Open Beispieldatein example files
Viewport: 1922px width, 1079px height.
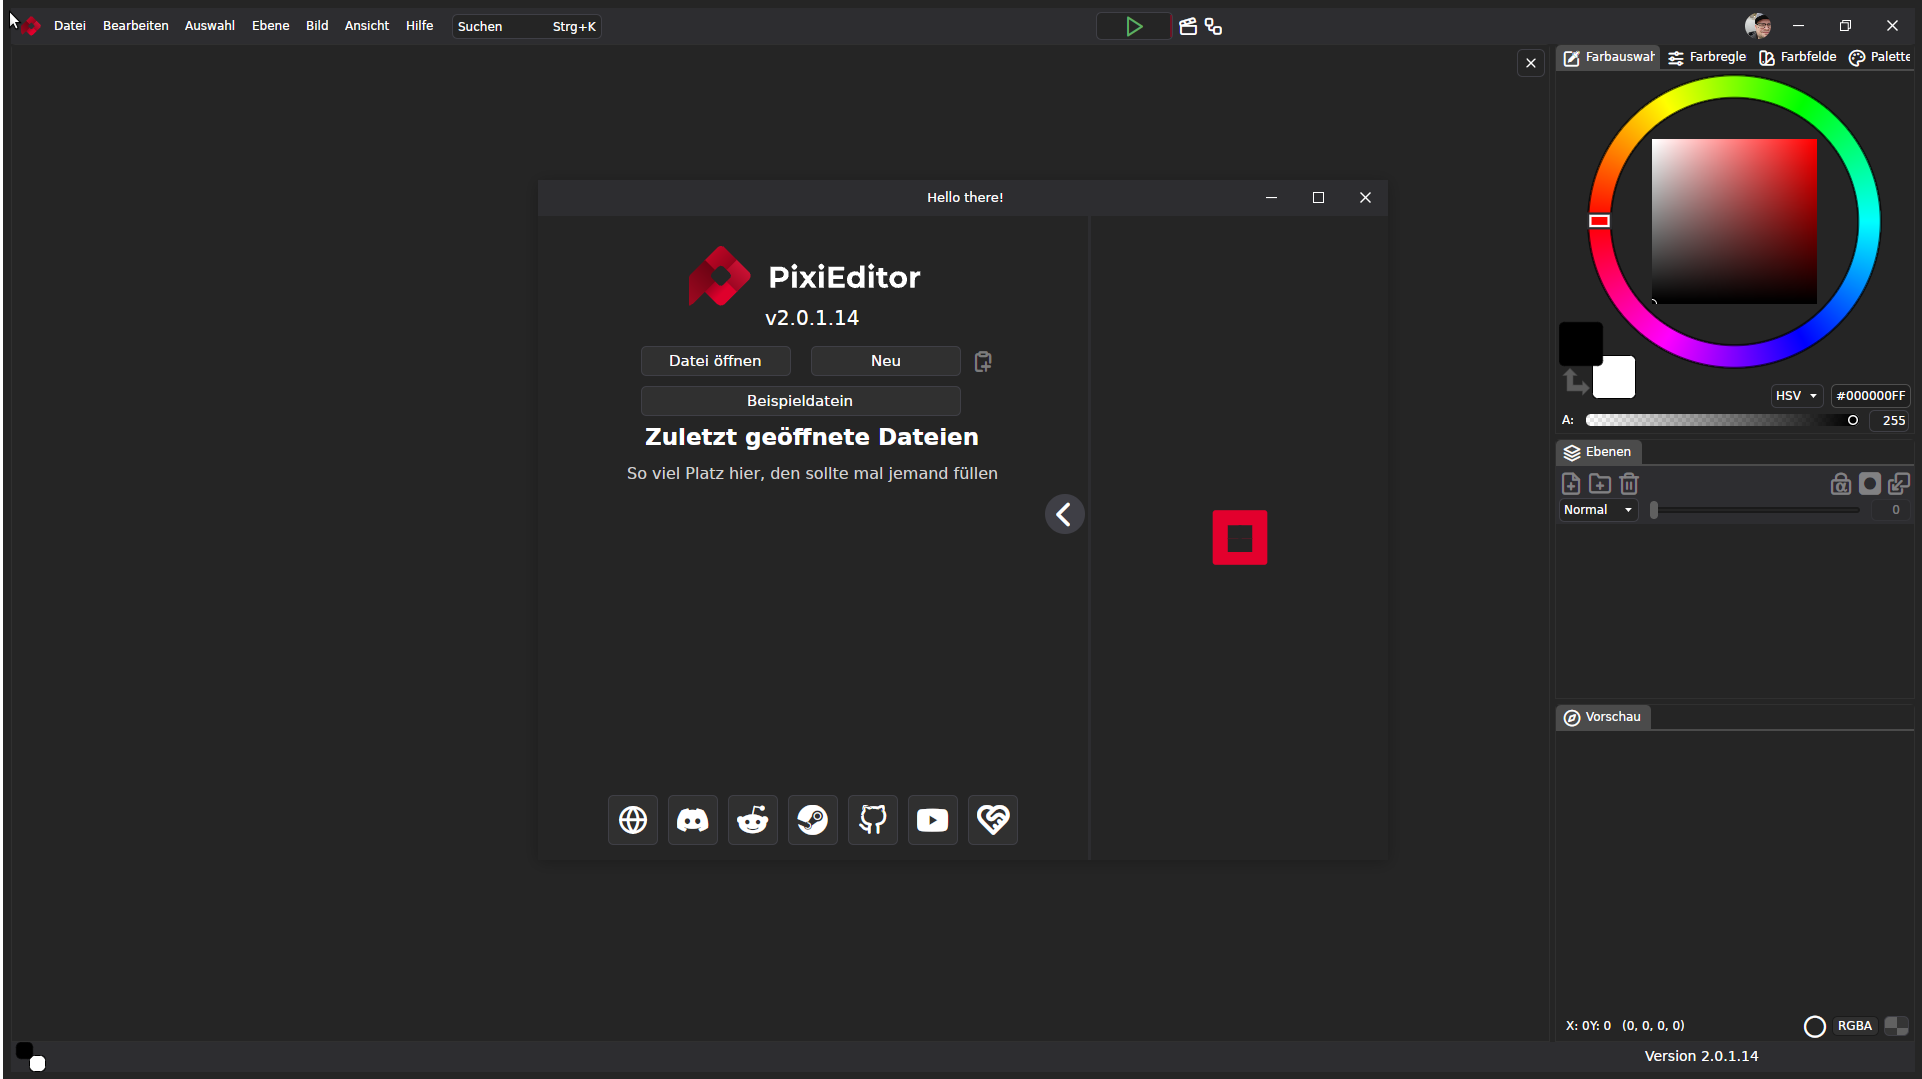[x=800, y=401]
